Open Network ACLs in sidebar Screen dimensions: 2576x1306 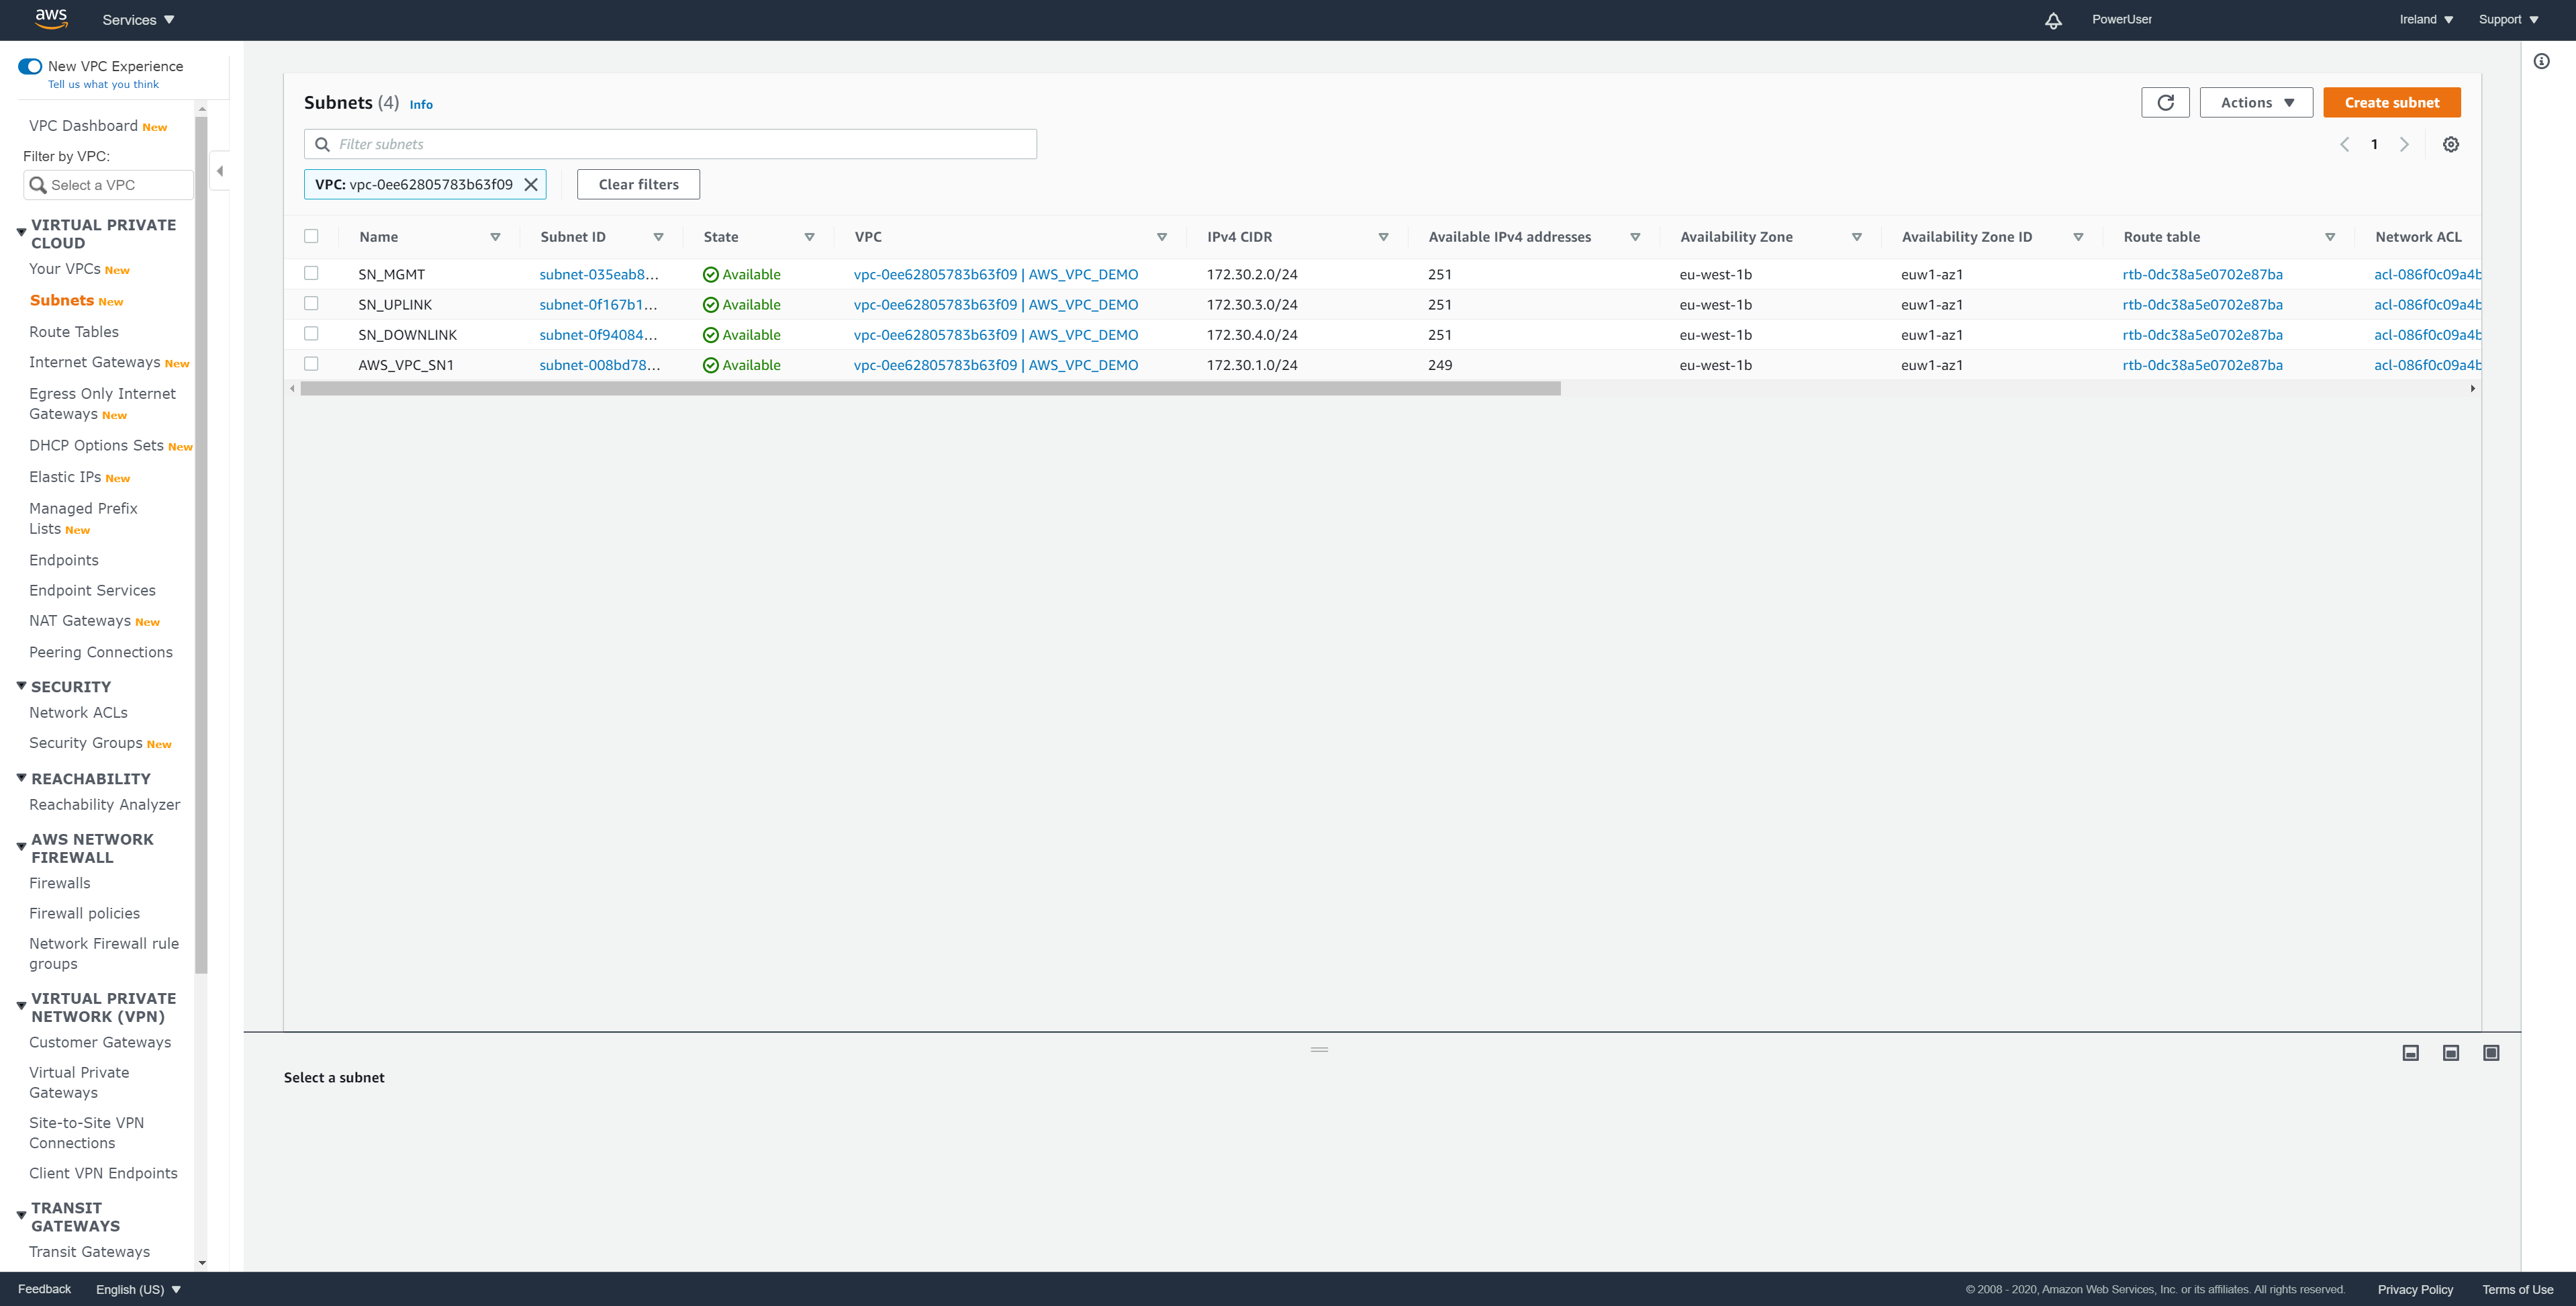point(78,712)
